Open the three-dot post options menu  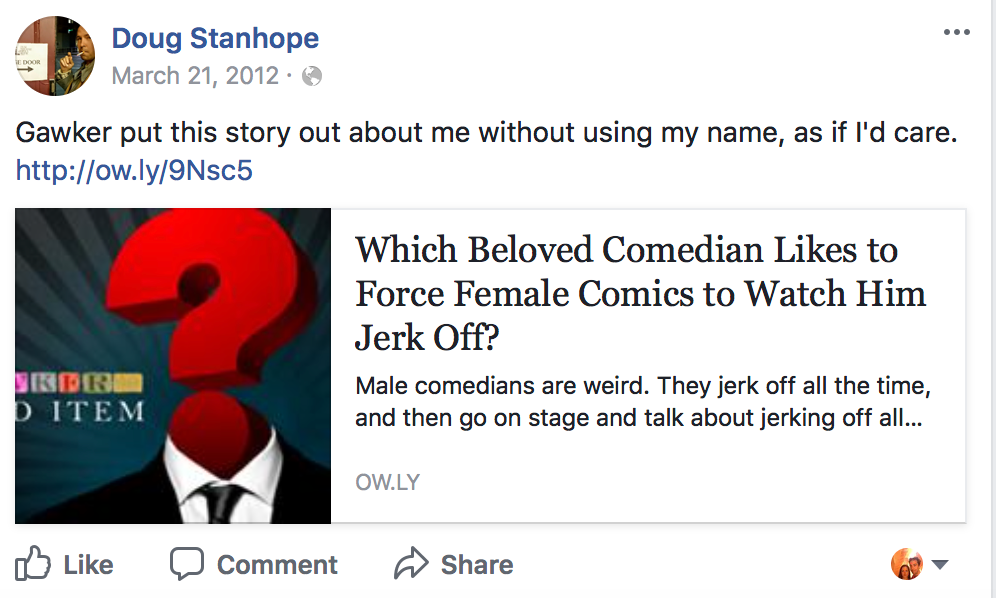pyautogui.click(x=956, y=33)
